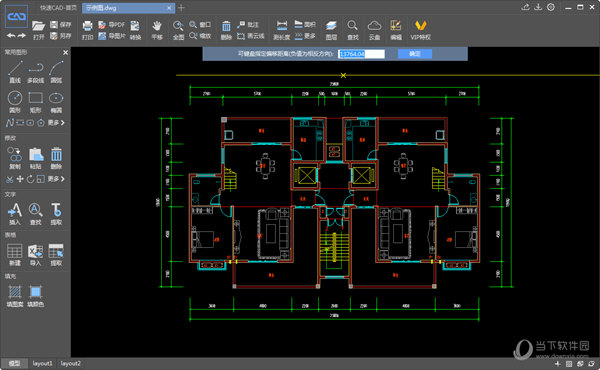600x370 pixels.
Task: Select the Zoom (缩放) tool
Action: coord(200,36)
